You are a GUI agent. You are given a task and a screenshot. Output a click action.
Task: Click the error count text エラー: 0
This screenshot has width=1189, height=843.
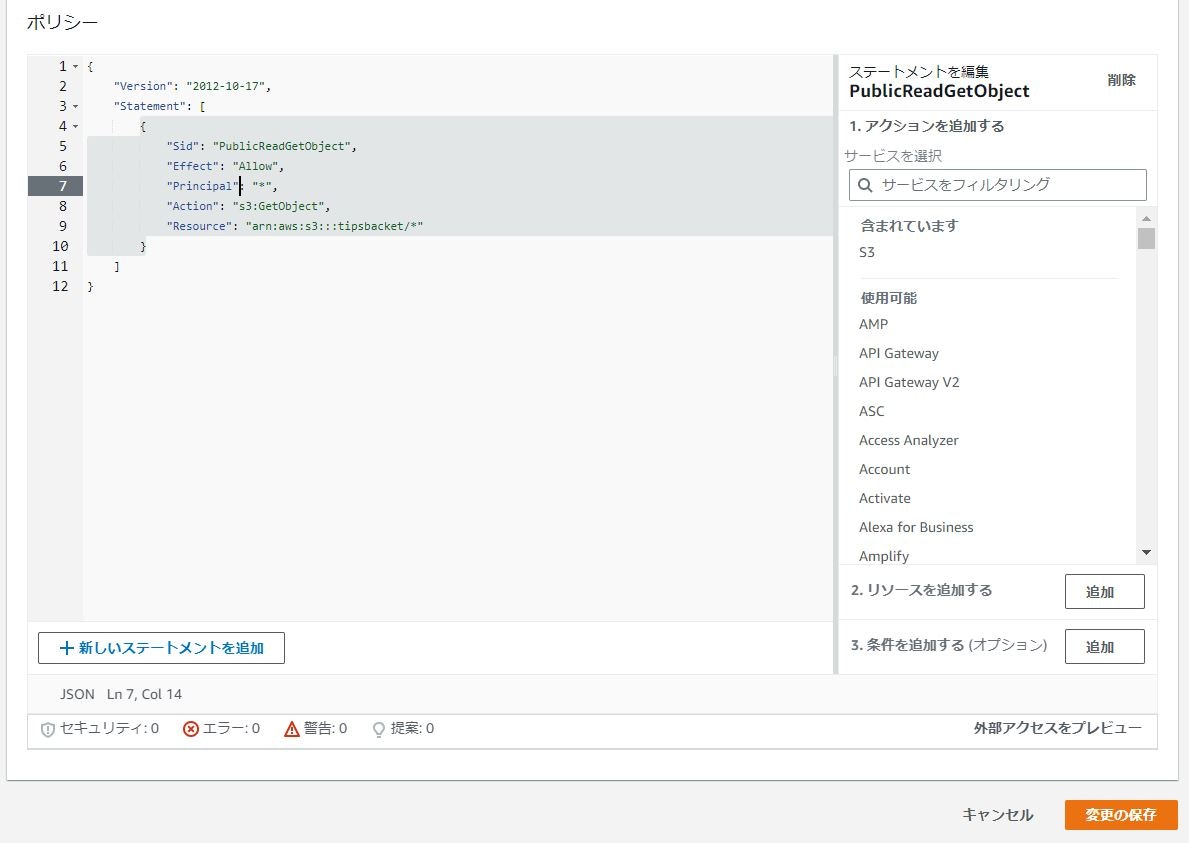click(231, 729)
